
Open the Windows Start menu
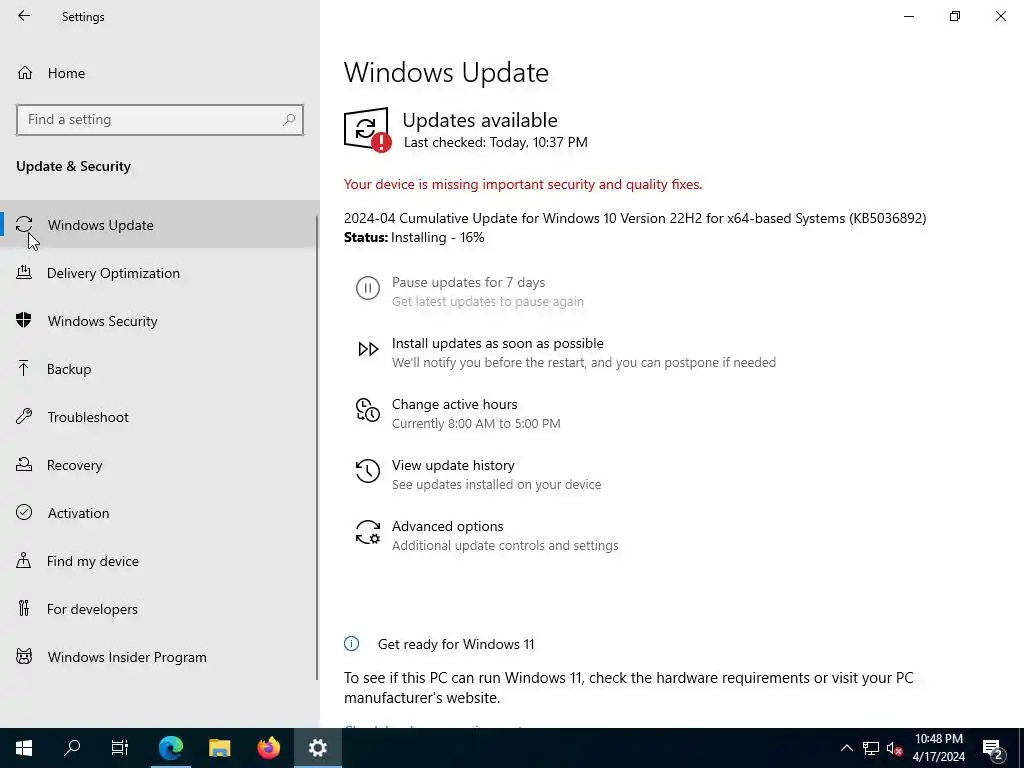[x=24, y=748]
